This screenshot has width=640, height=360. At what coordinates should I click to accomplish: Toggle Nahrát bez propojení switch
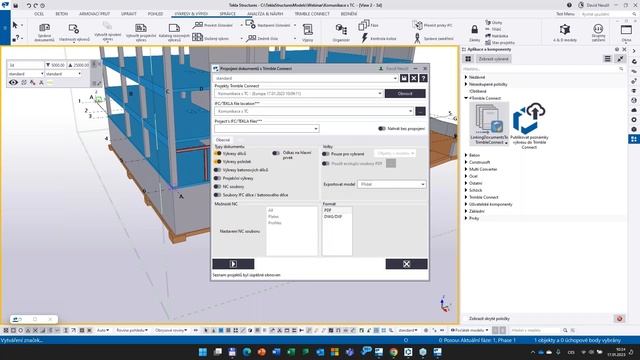pyautogui.click(x=382, y=129)
